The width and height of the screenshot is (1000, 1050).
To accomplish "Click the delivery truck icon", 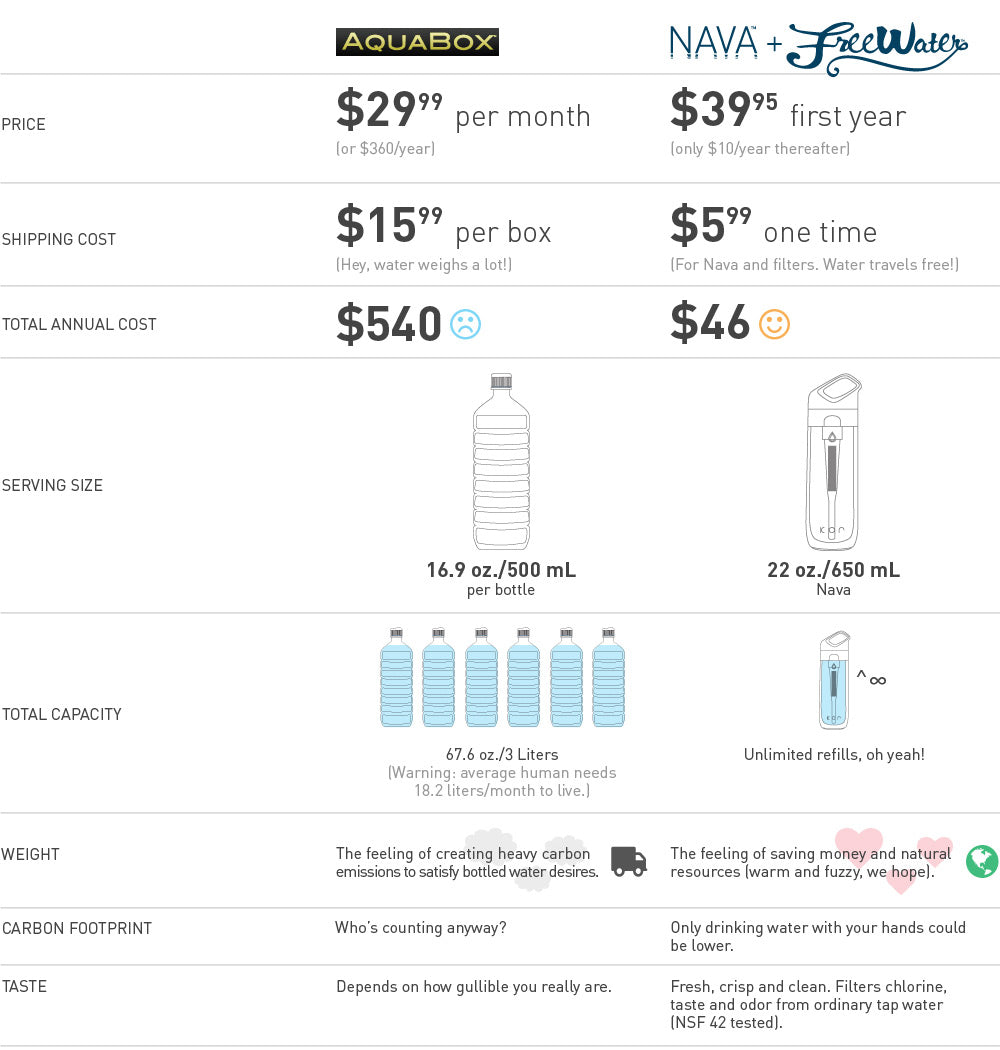I will point(628,861).
